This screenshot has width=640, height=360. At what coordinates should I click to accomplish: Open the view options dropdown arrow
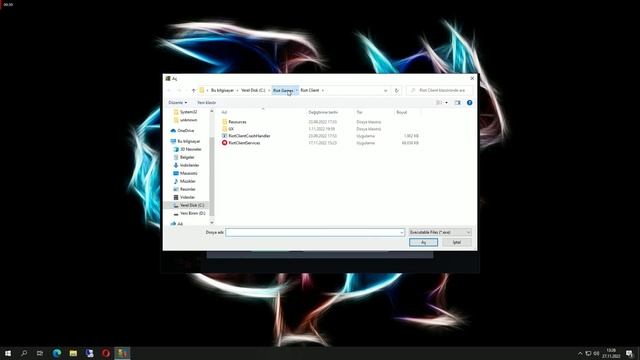tap(447, 102)
